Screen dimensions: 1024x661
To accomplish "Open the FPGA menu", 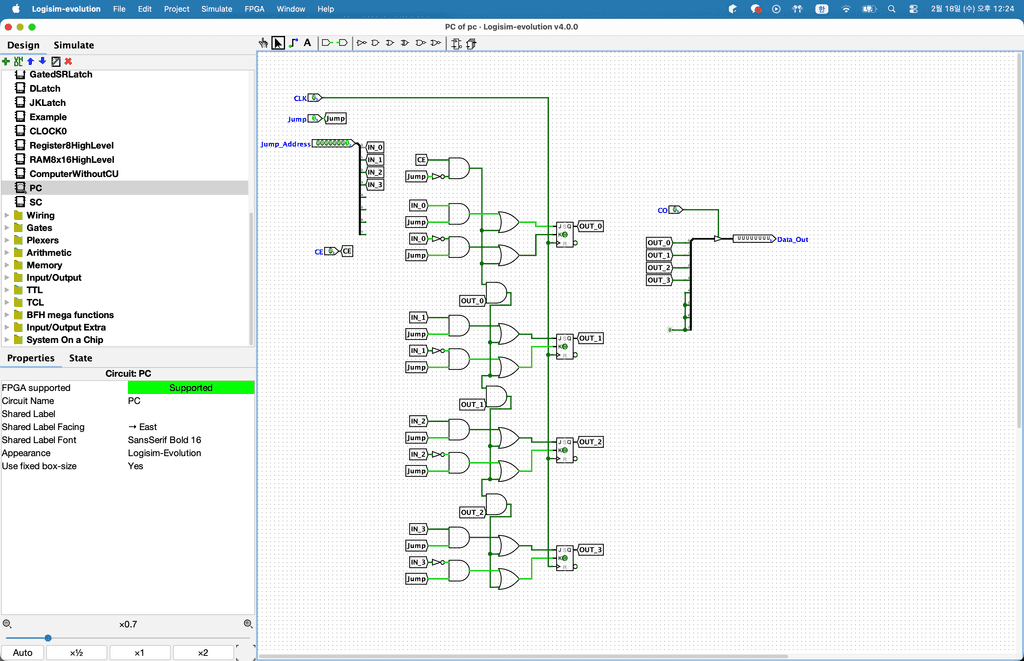I will pyautogui.click(x=254, y=8).
